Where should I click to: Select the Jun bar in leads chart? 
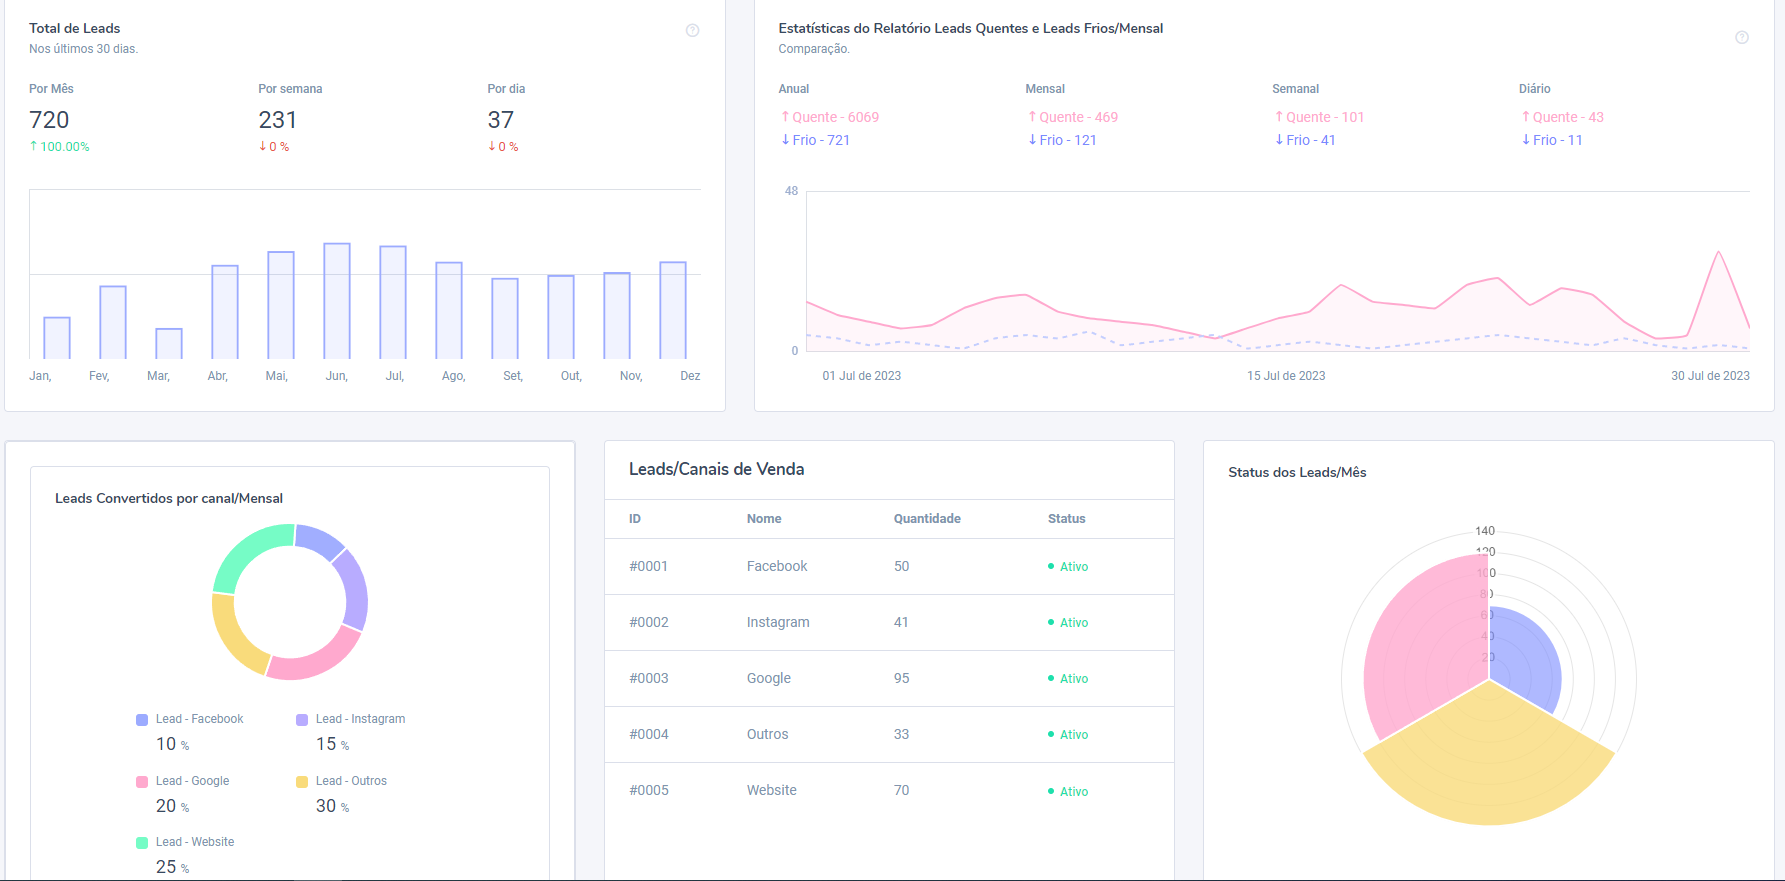coord(337,300)
